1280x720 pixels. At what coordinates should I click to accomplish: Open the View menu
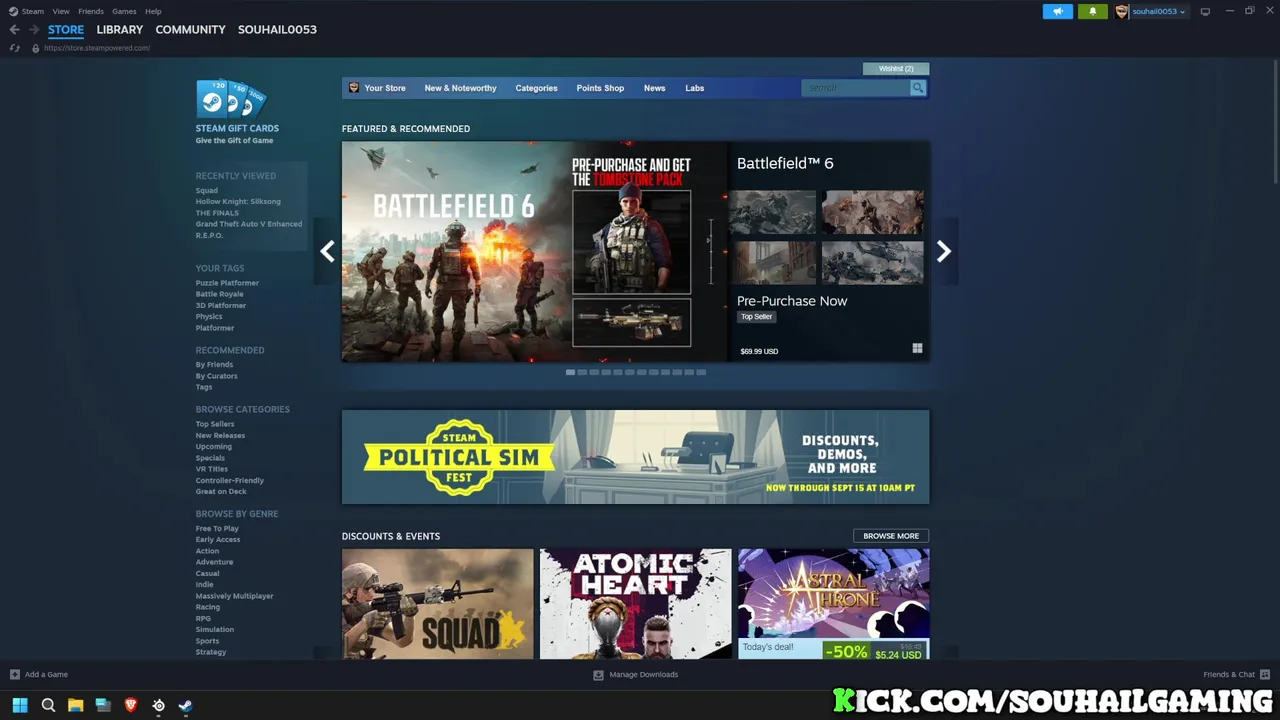point(61,11)
